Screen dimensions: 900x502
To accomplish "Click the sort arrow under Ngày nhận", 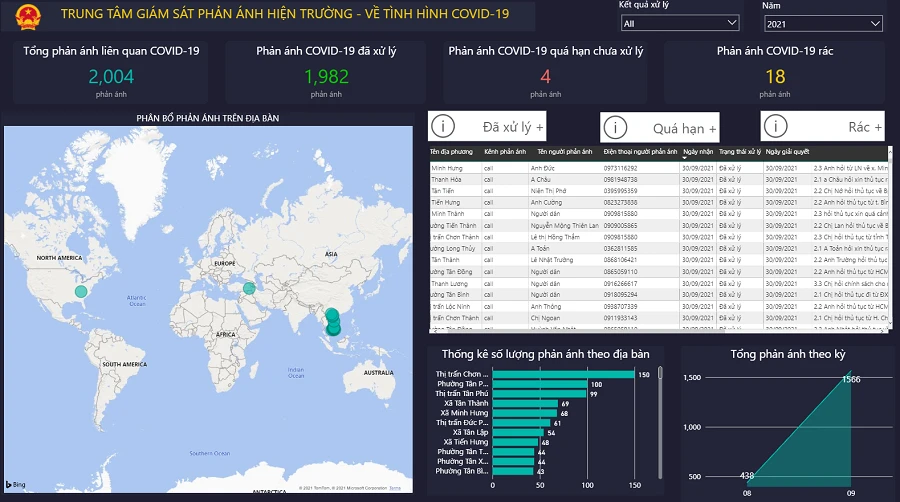I will point(685,158).
